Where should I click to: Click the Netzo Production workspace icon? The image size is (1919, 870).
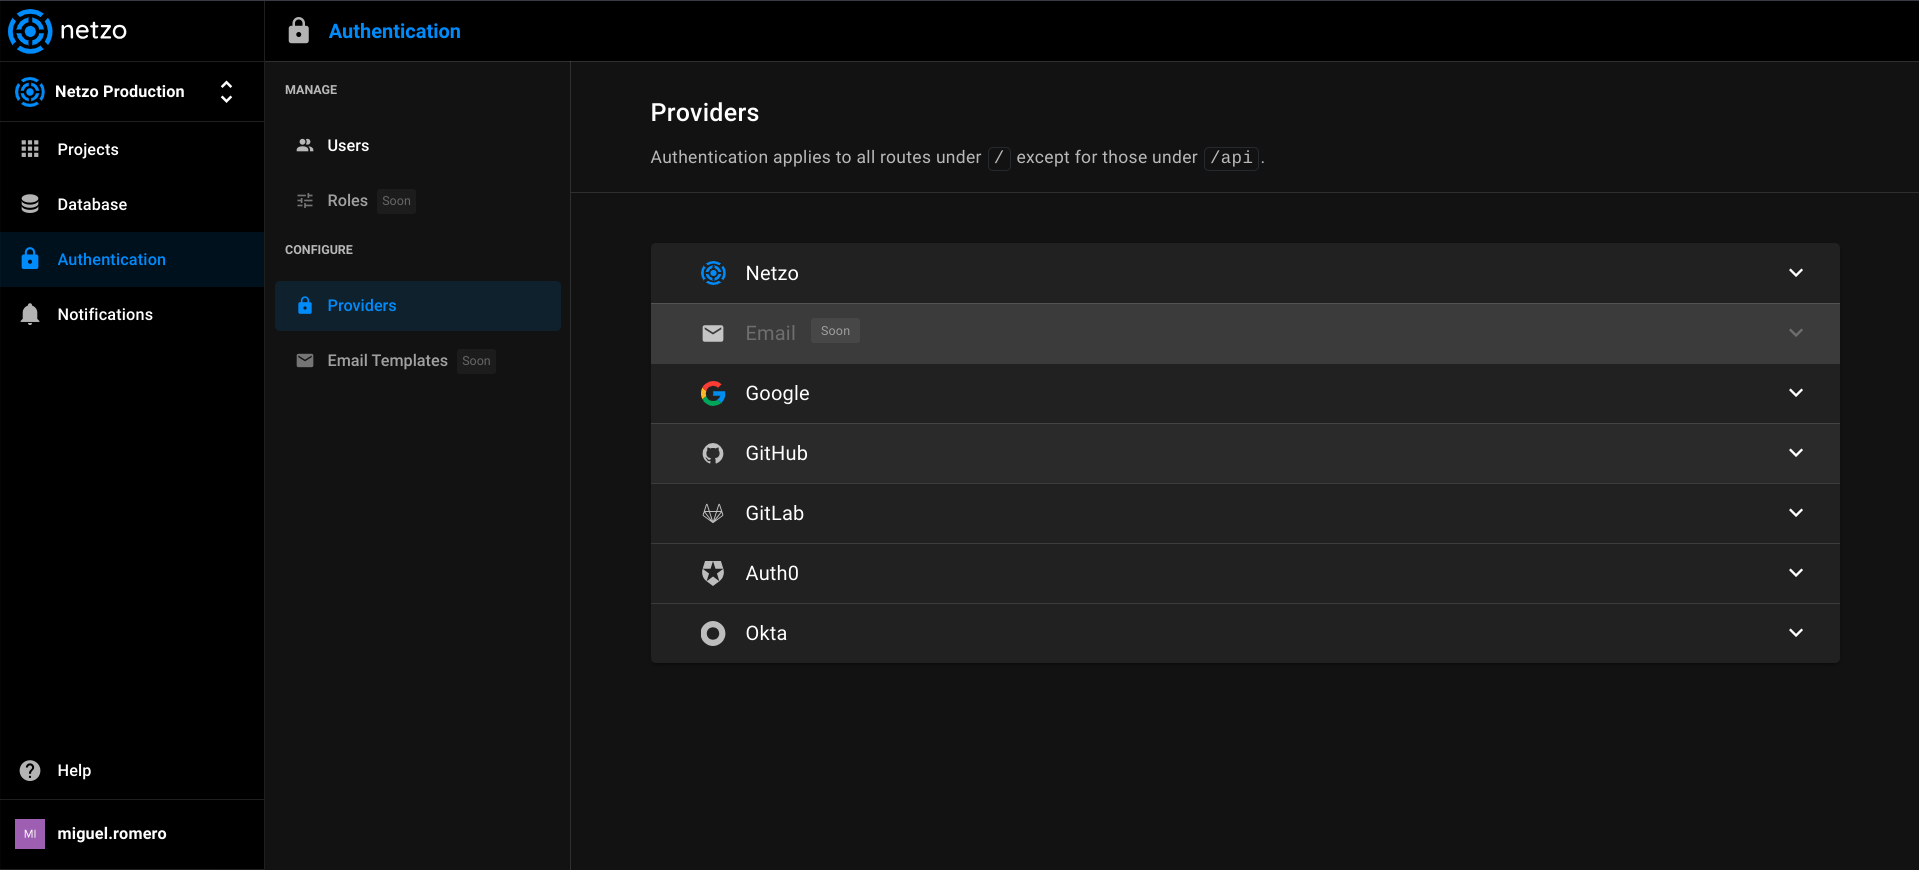30,92
